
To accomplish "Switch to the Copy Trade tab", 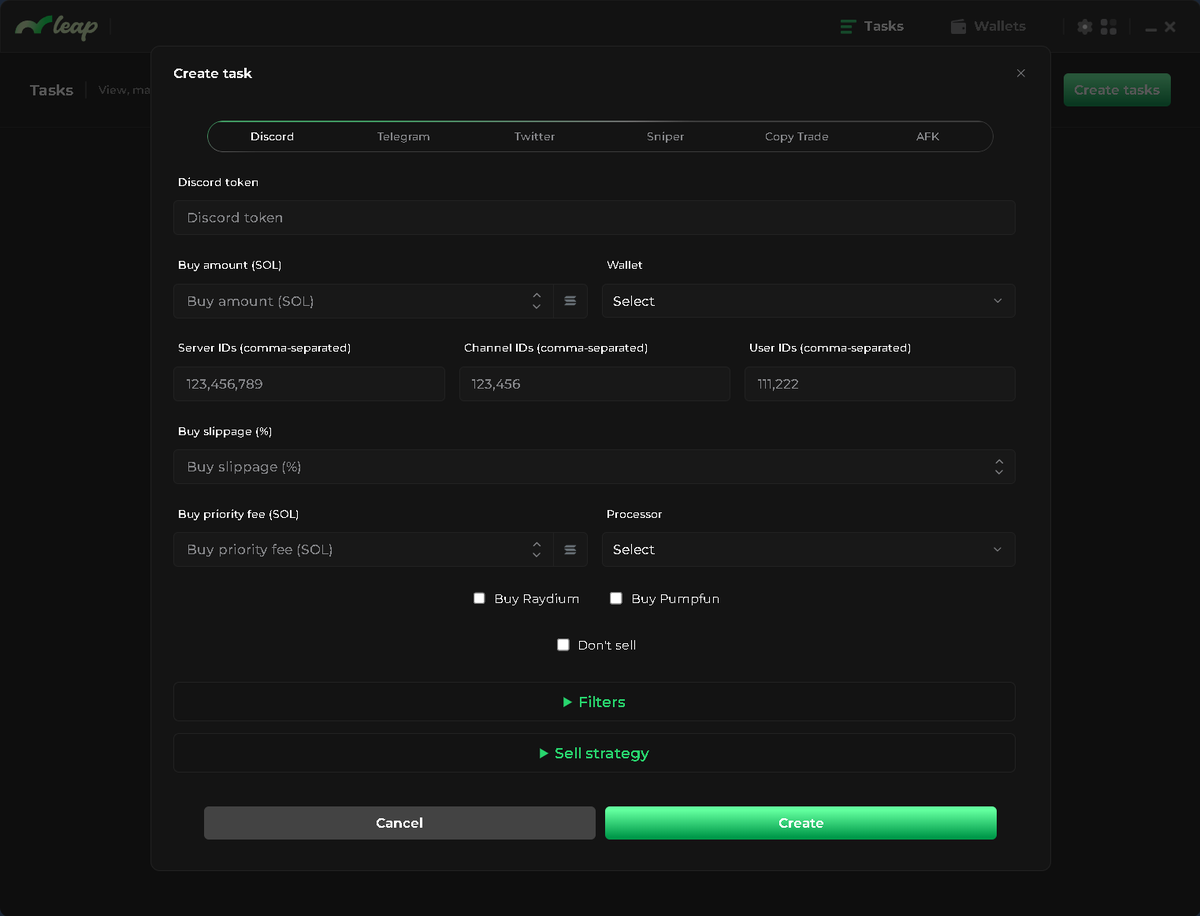I will (796, 136).
